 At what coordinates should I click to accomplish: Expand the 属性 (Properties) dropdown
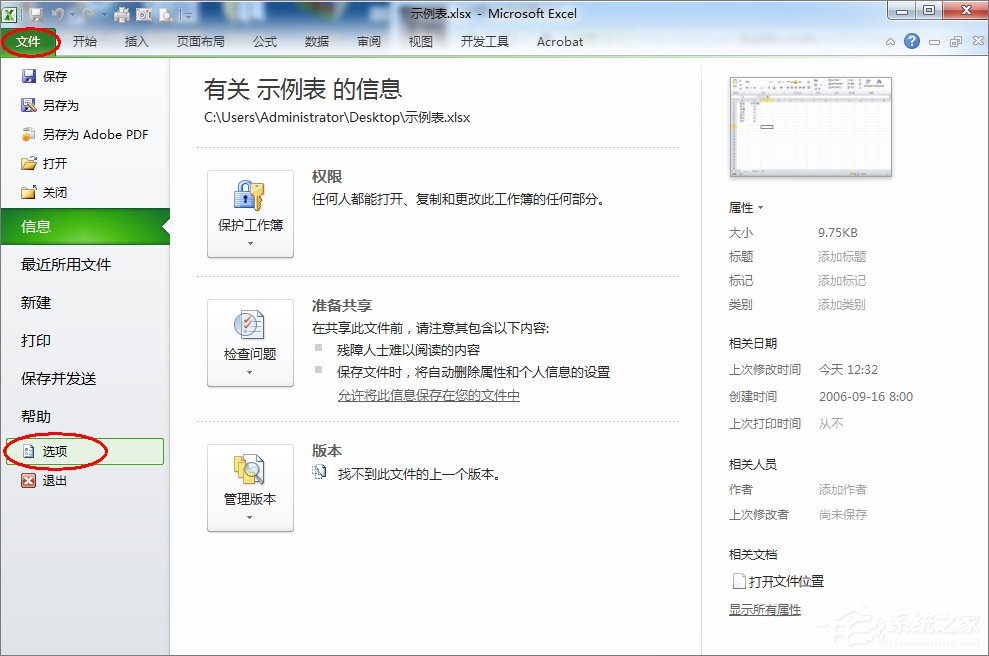[760, 207]
